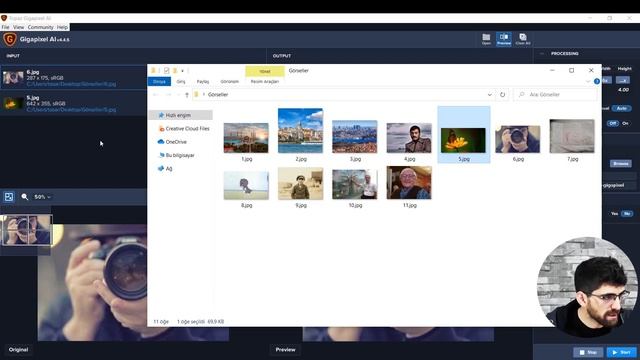This screenshot has height=360, width=640.
Task: Click the Explorer forward arrow
Action: [168, 95]
